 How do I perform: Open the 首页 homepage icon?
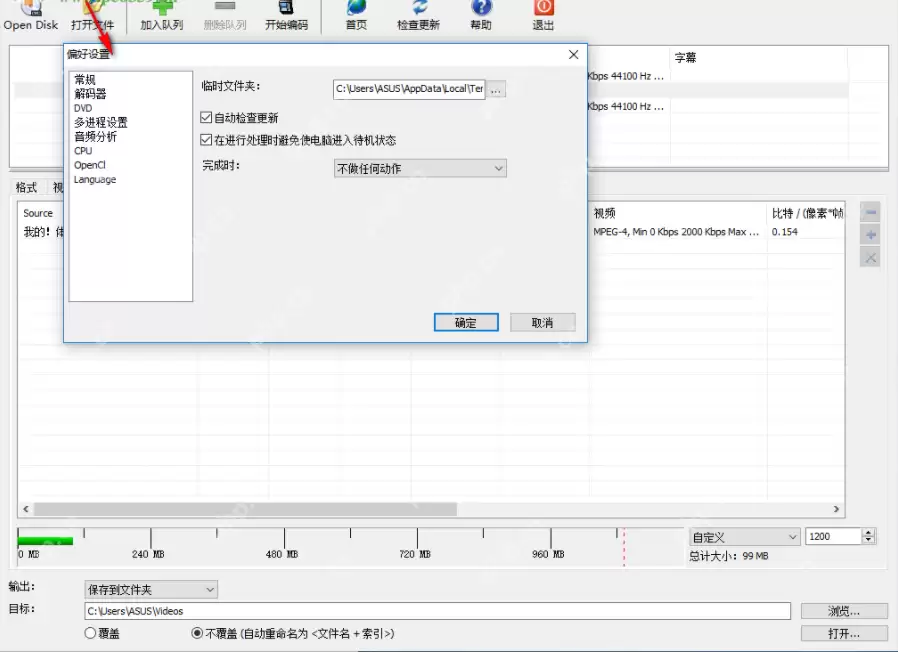(x=356, y=15)
